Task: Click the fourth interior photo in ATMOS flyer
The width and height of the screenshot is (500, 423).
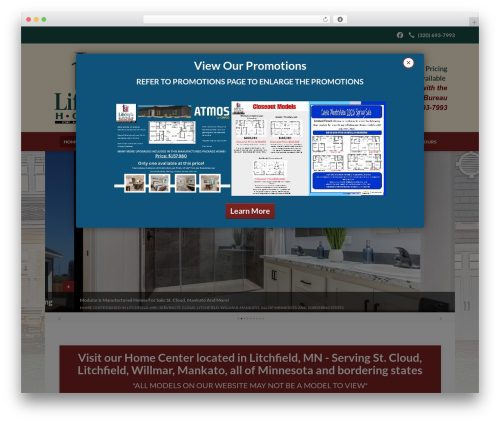Action: point(210,183)
